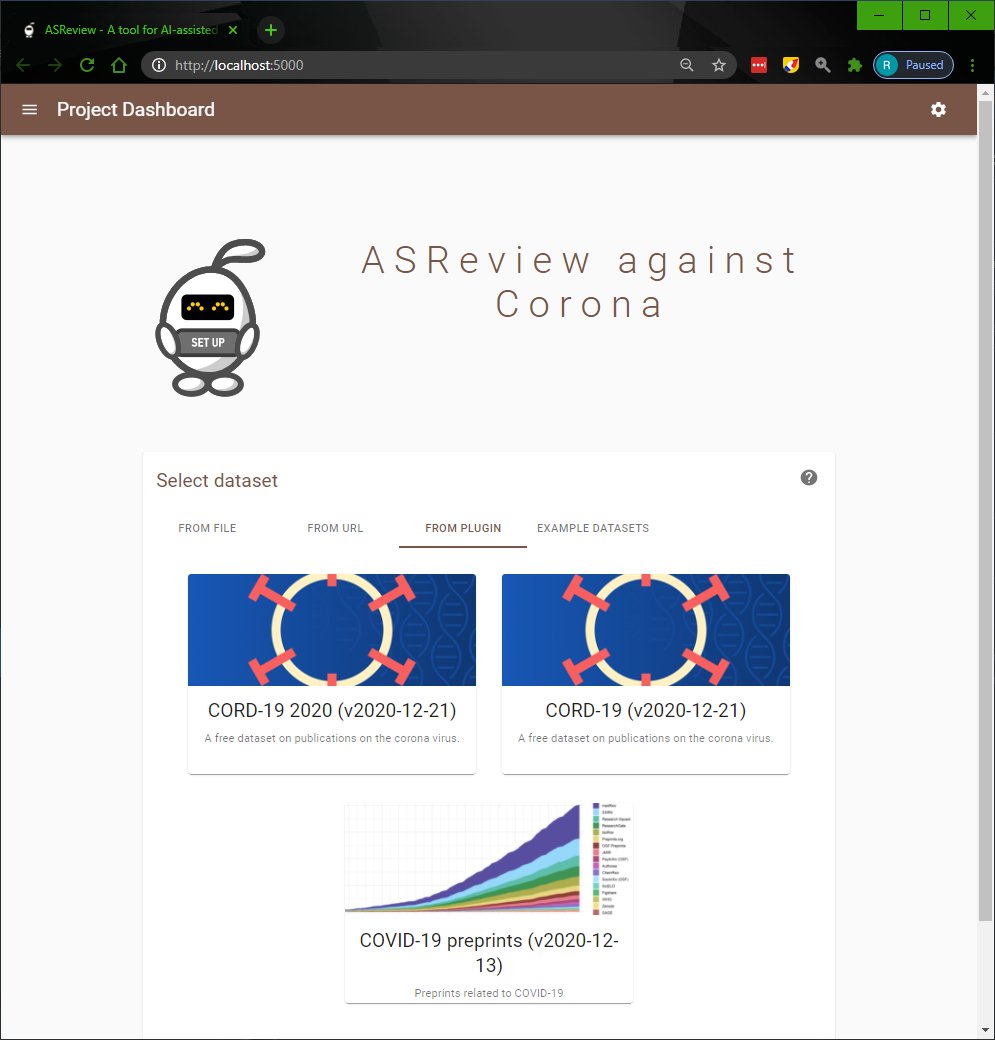
Task: Close the ASReview browser tab
Action: click(233, 30)
